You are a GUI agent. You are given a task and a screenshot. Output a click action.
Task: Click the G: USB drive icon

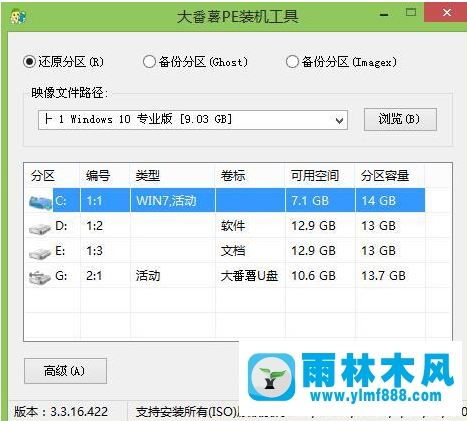point(40,277)
